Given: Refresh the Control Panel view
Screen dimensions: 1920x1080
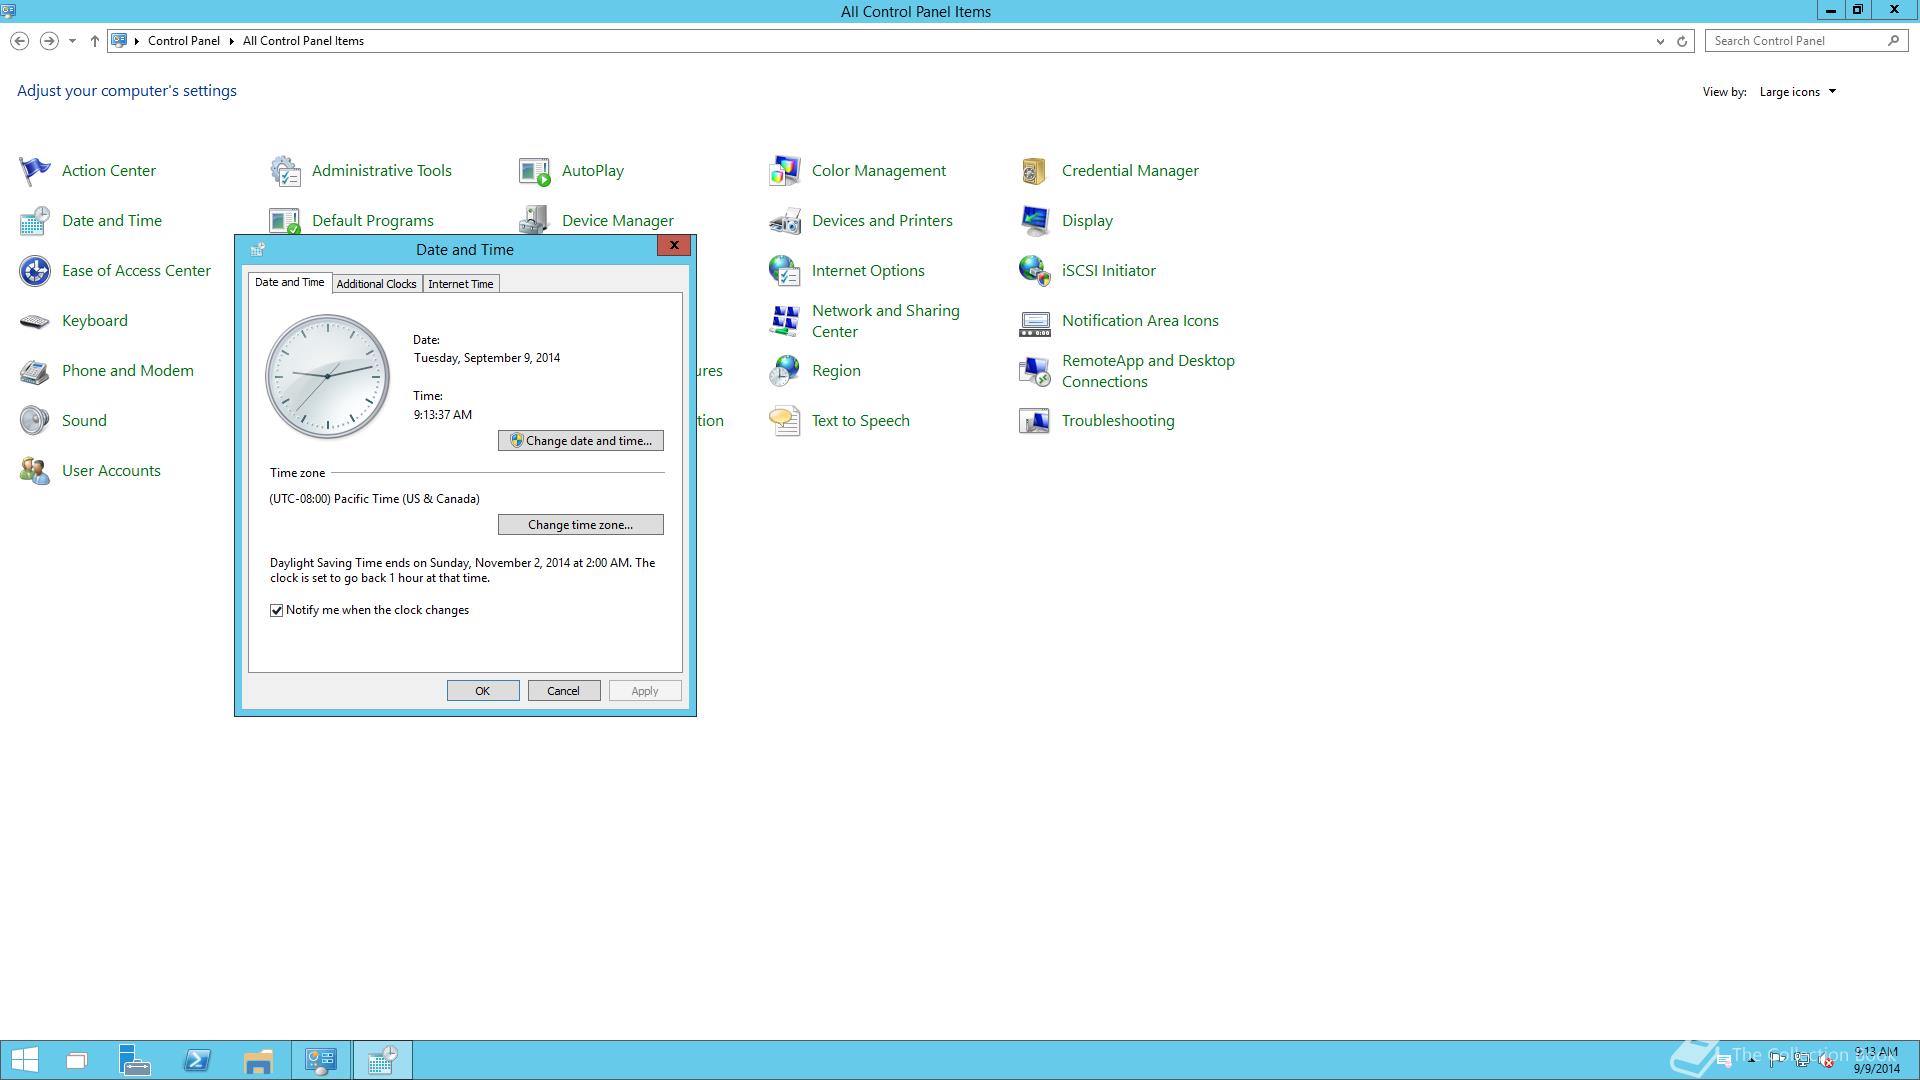Looking at the screenshot, I should [1682, 41].
